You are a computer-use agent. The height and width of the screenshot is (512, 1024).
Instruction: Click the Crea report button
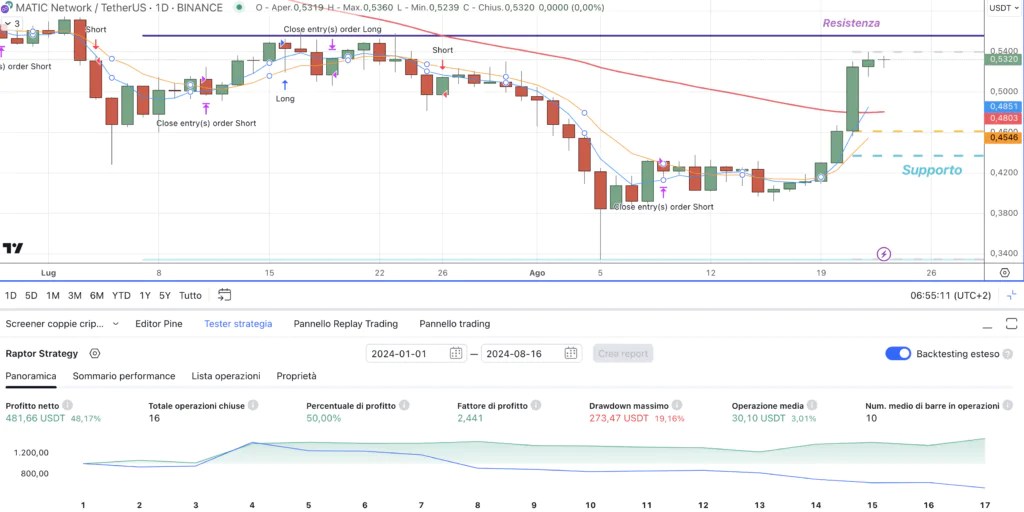click(623, 353)
